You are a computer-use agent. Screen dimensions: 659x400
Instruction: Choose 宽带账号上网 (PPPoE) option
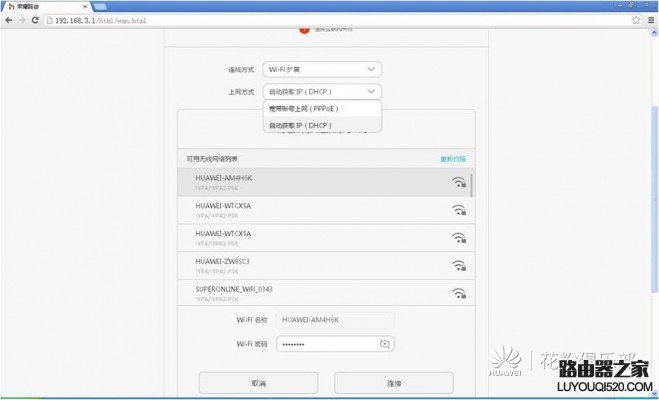click(322, 109)
